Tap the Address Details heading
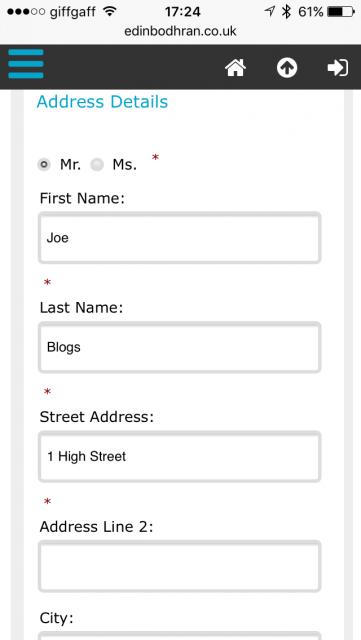 102,102
